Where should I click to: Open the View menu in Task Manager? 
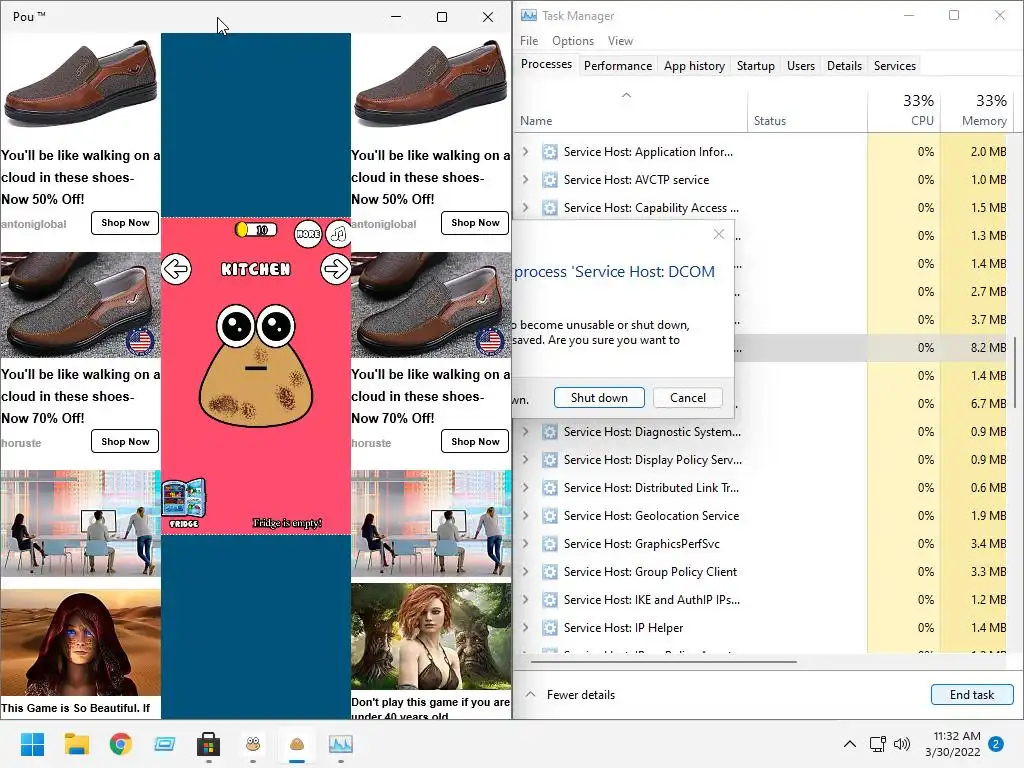[620, 40]
